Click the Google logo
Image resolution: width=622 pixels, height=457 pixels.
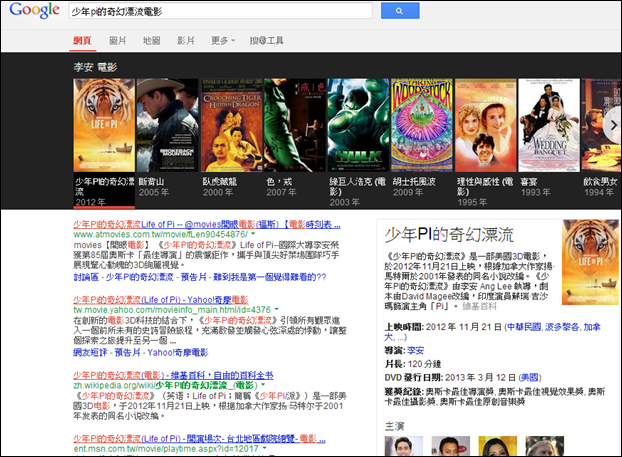35,10
